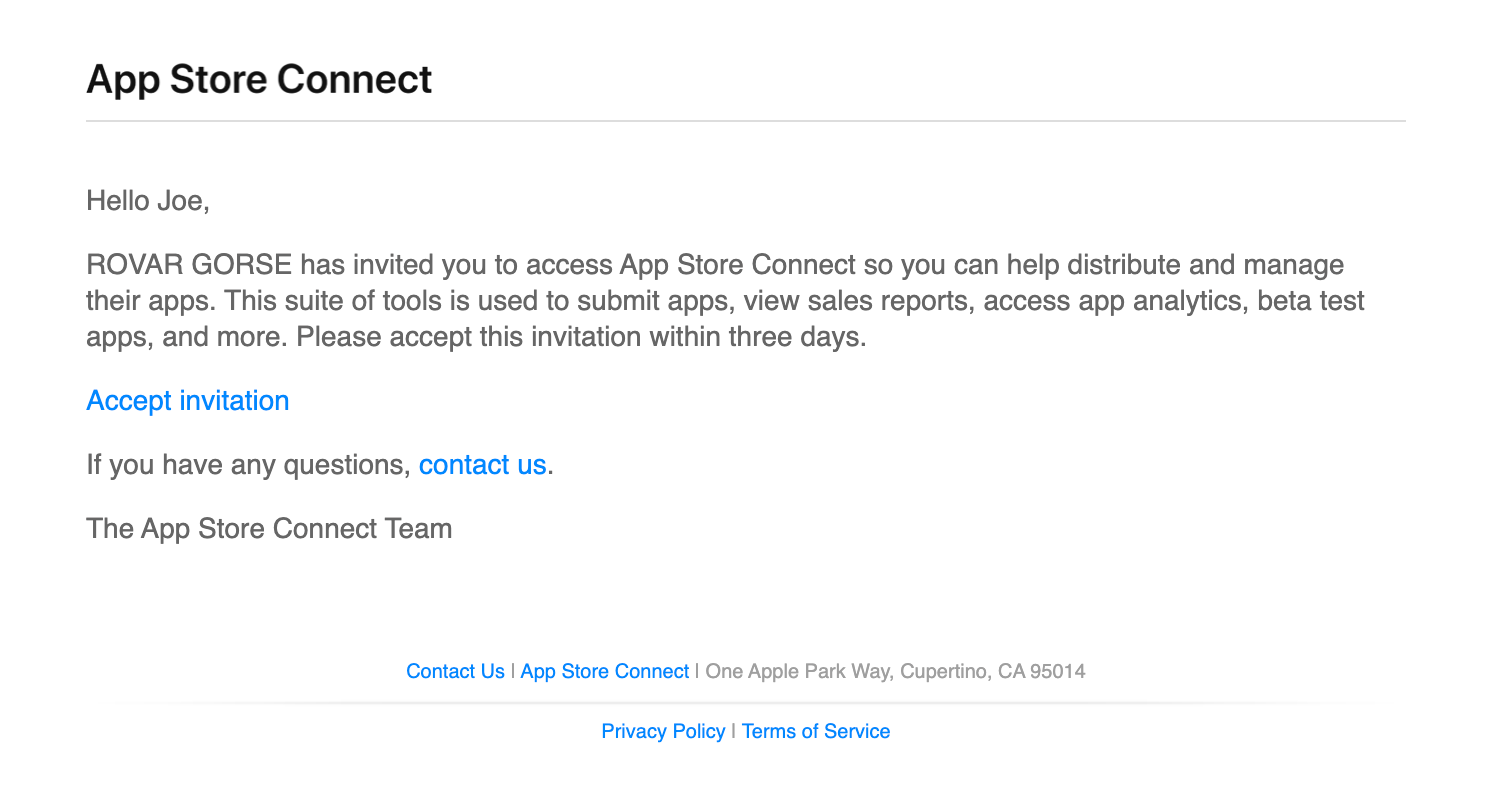The width and height of the screenshot is (1490, 806).
Task: Open the footer "Contact Us" link
Action: pyautogui.click(x=455, y=672)
